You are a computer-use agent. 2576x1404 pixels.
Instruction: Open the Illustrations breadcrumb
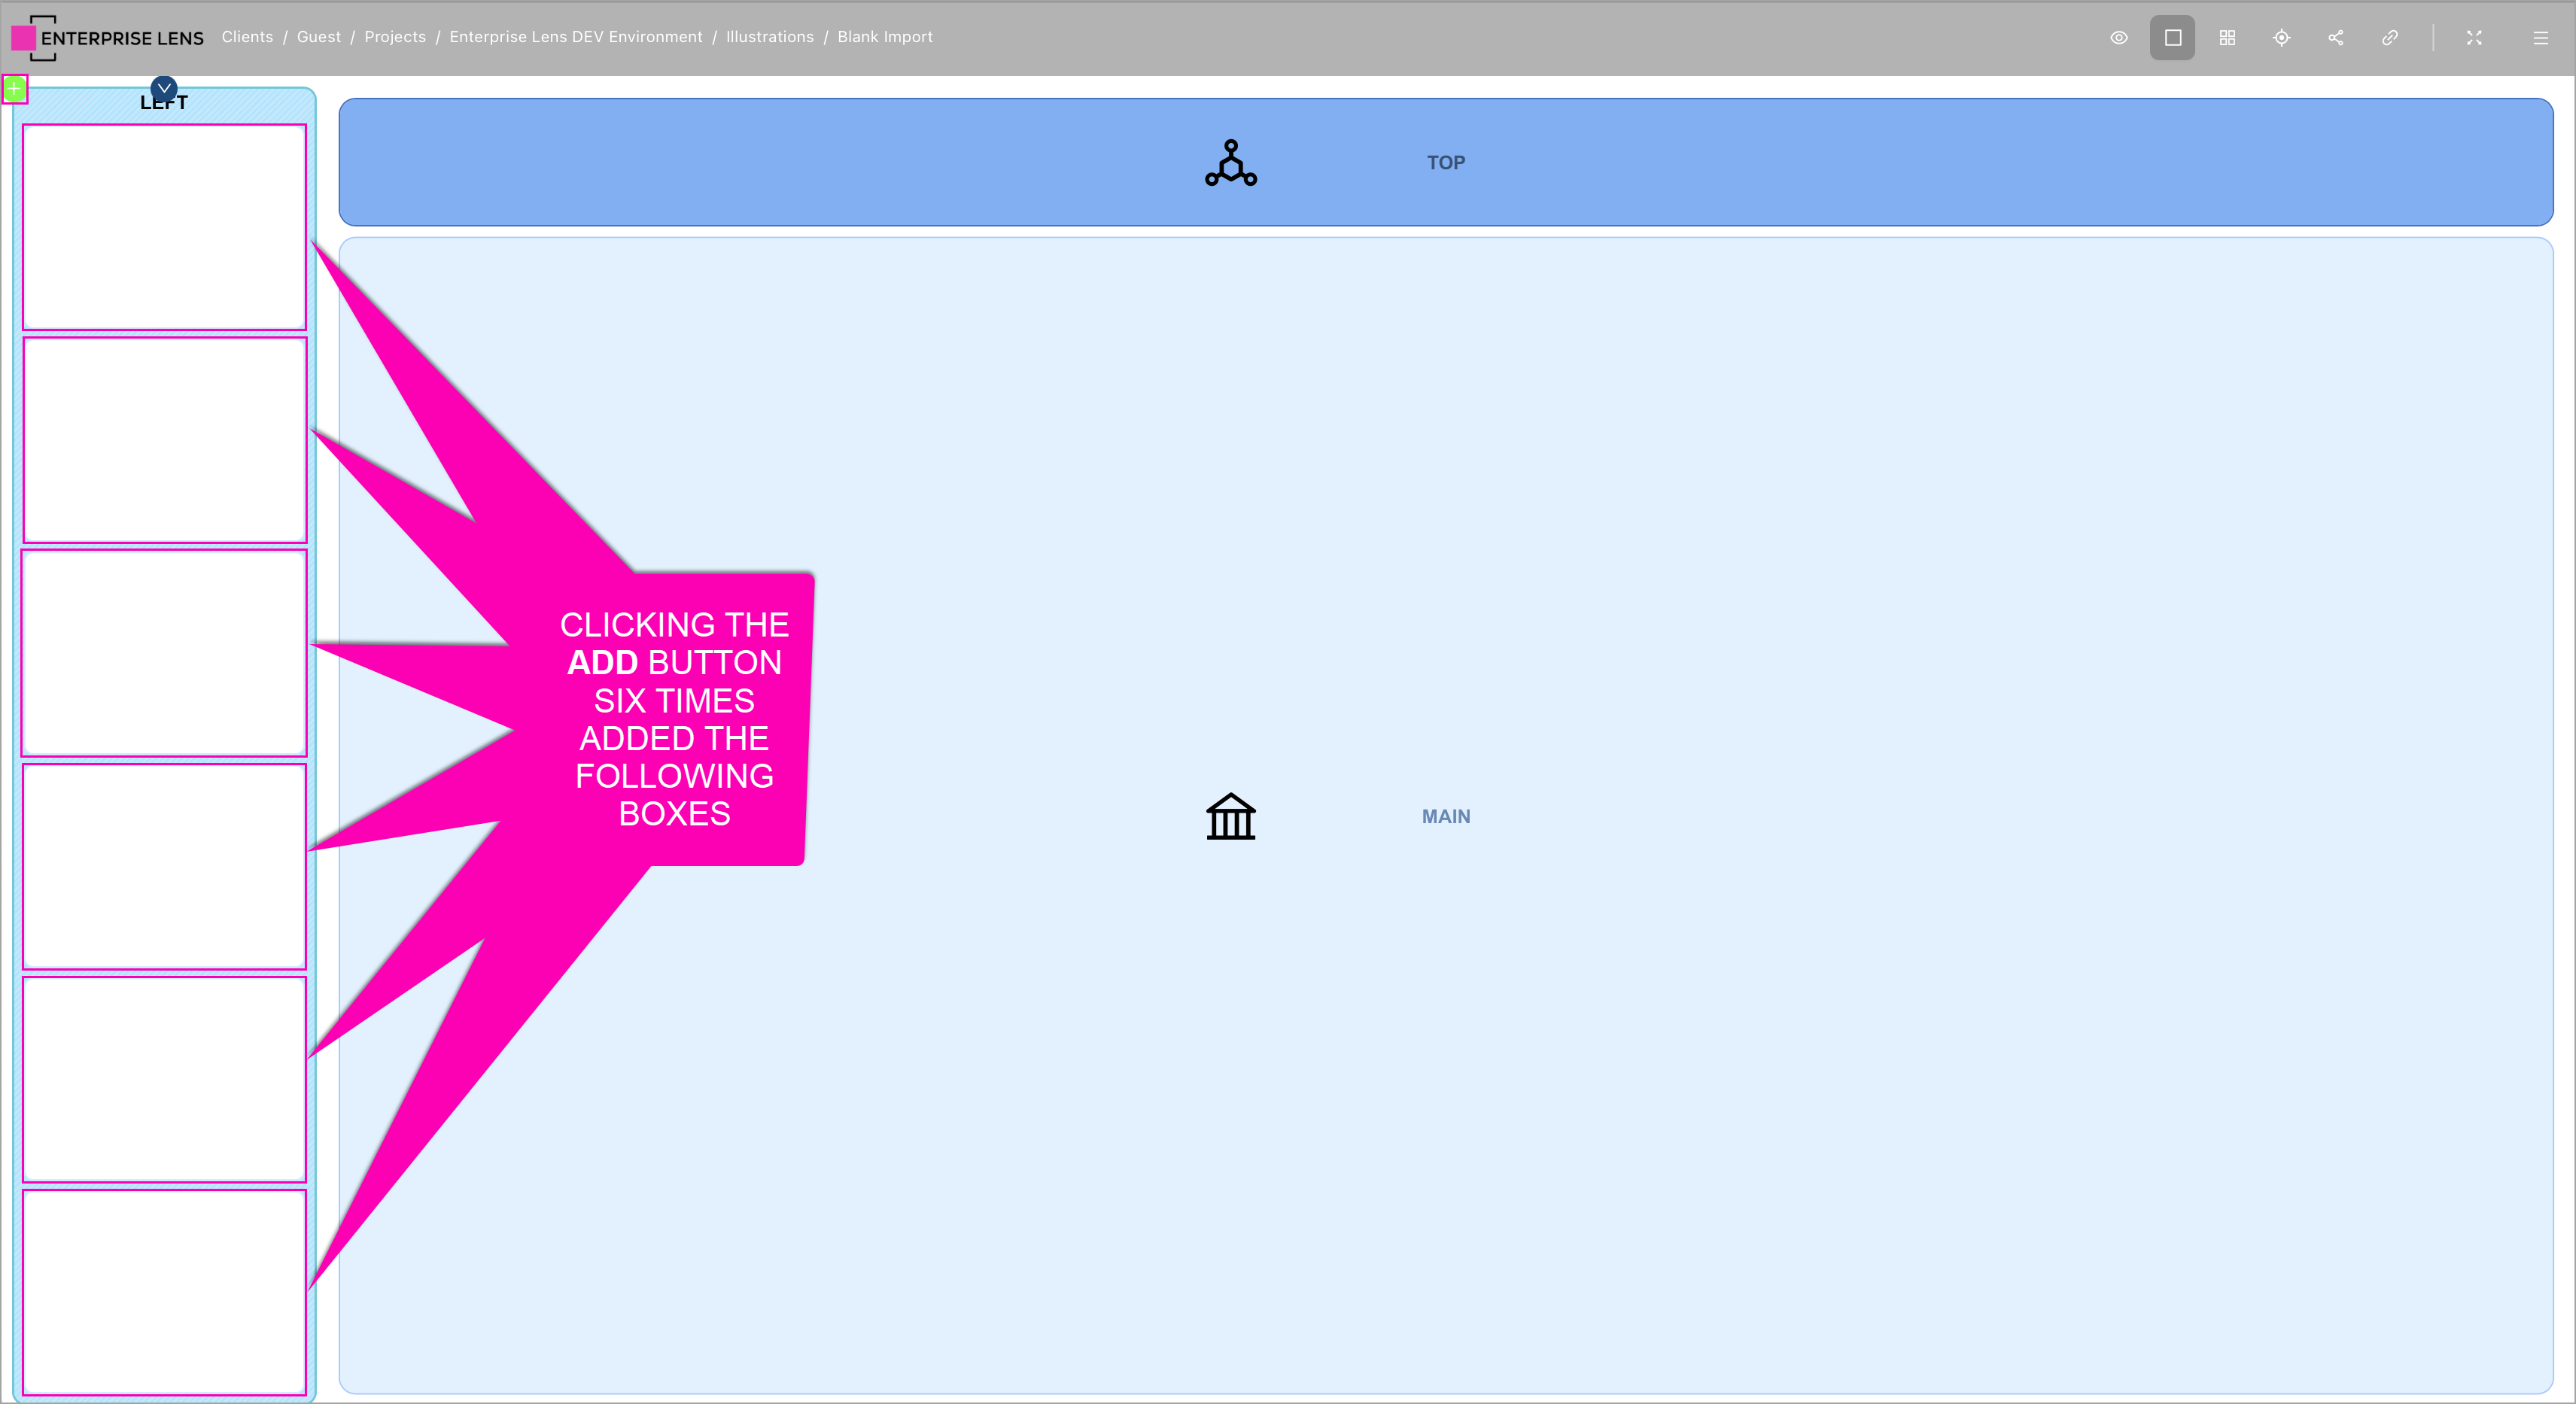[x=769, y=37]
